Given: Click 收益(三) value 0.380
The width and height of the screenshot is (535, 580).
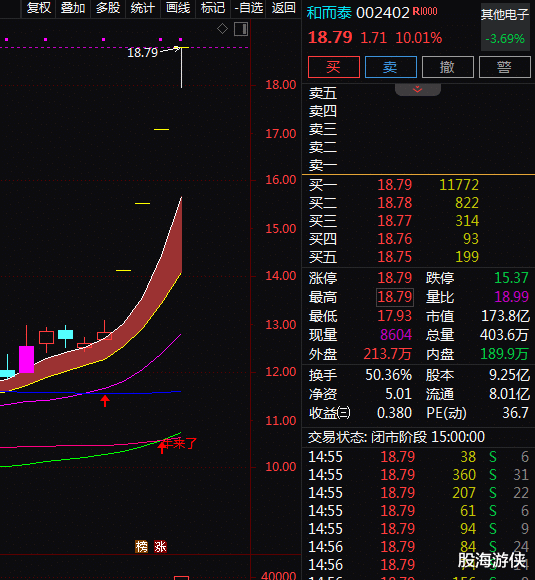Looking at the screenshot, I should (394, 413).
